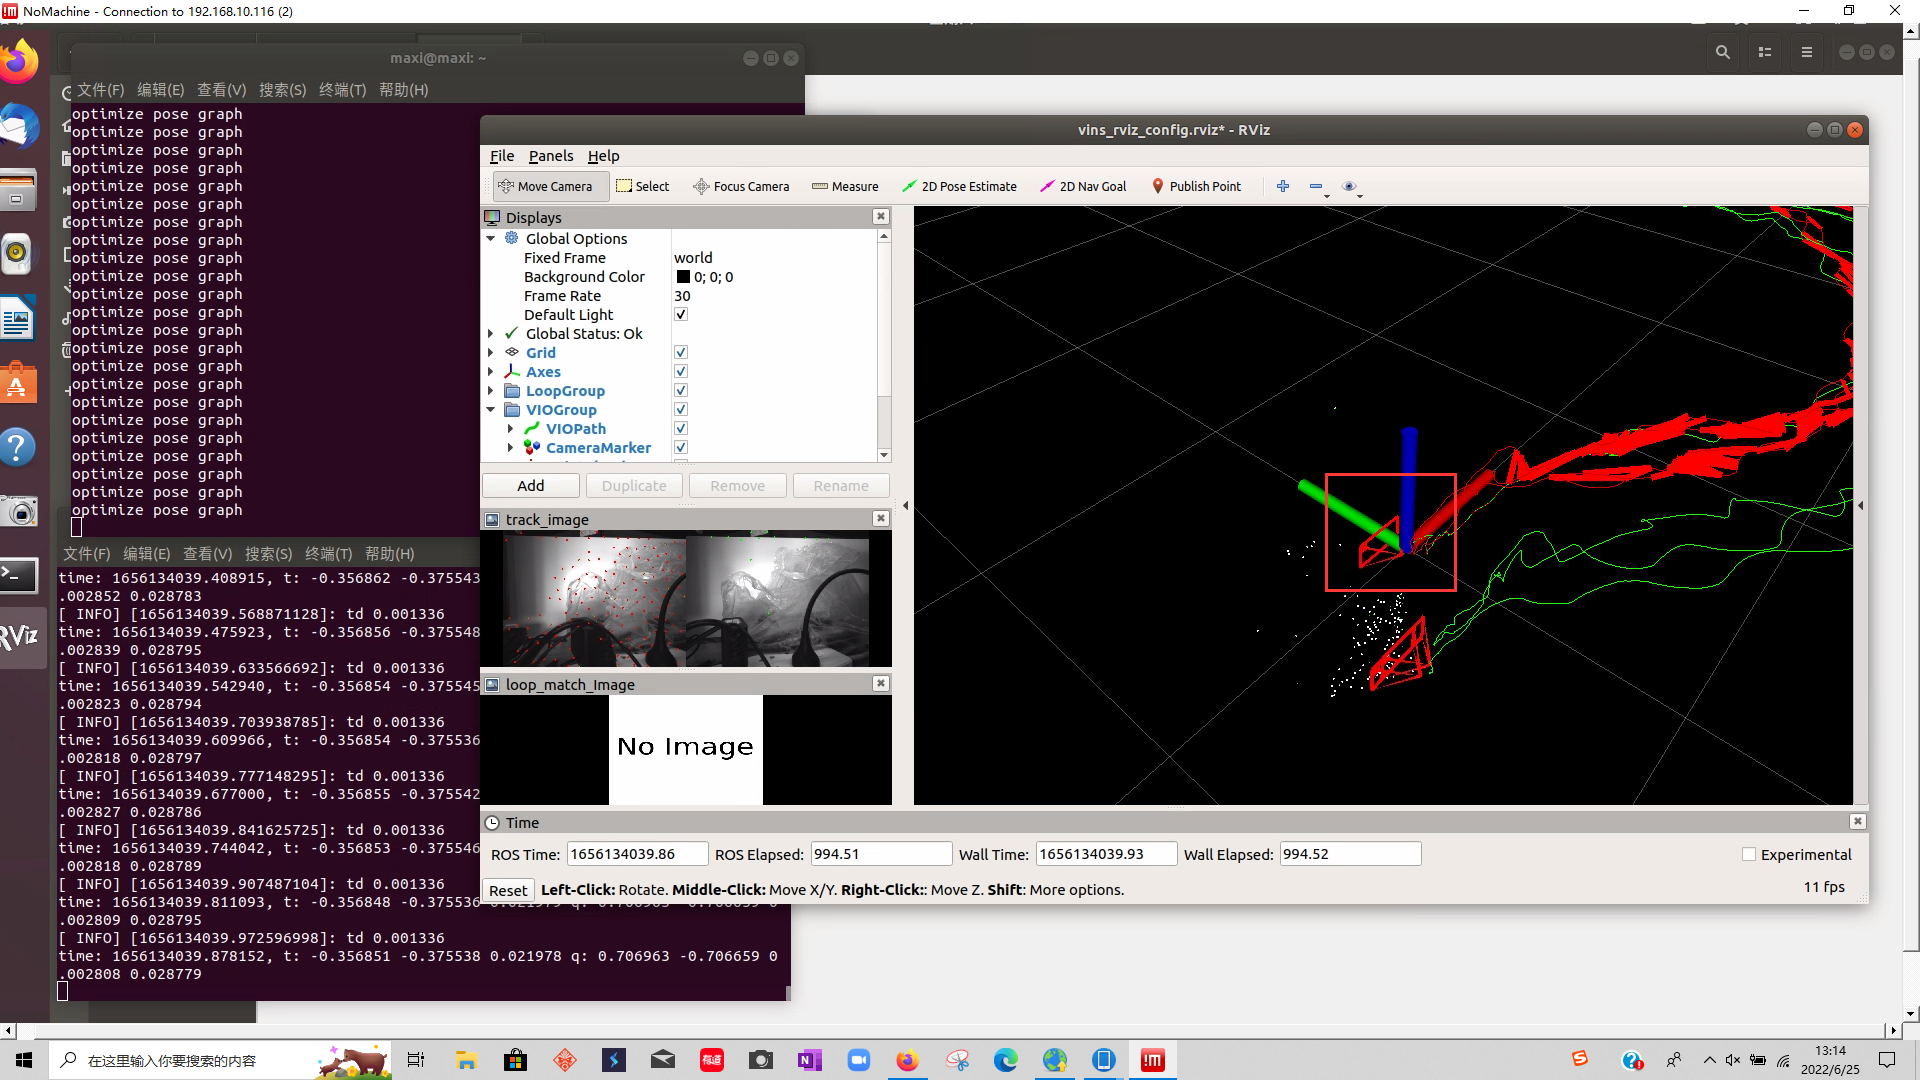Enable the Experimental checkbox

point(1749,855)
